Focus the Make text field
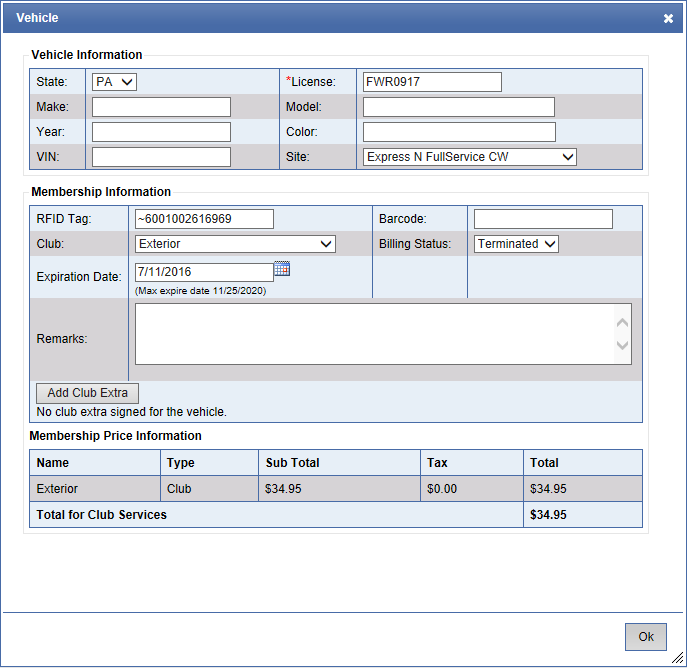 click(x=161, y=107)
